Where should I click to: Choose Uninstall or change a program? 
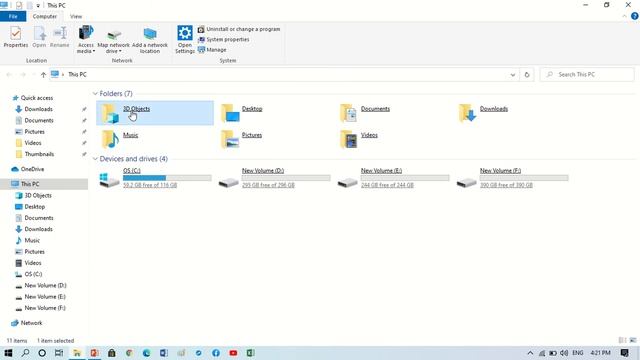(x=239, y=29)
